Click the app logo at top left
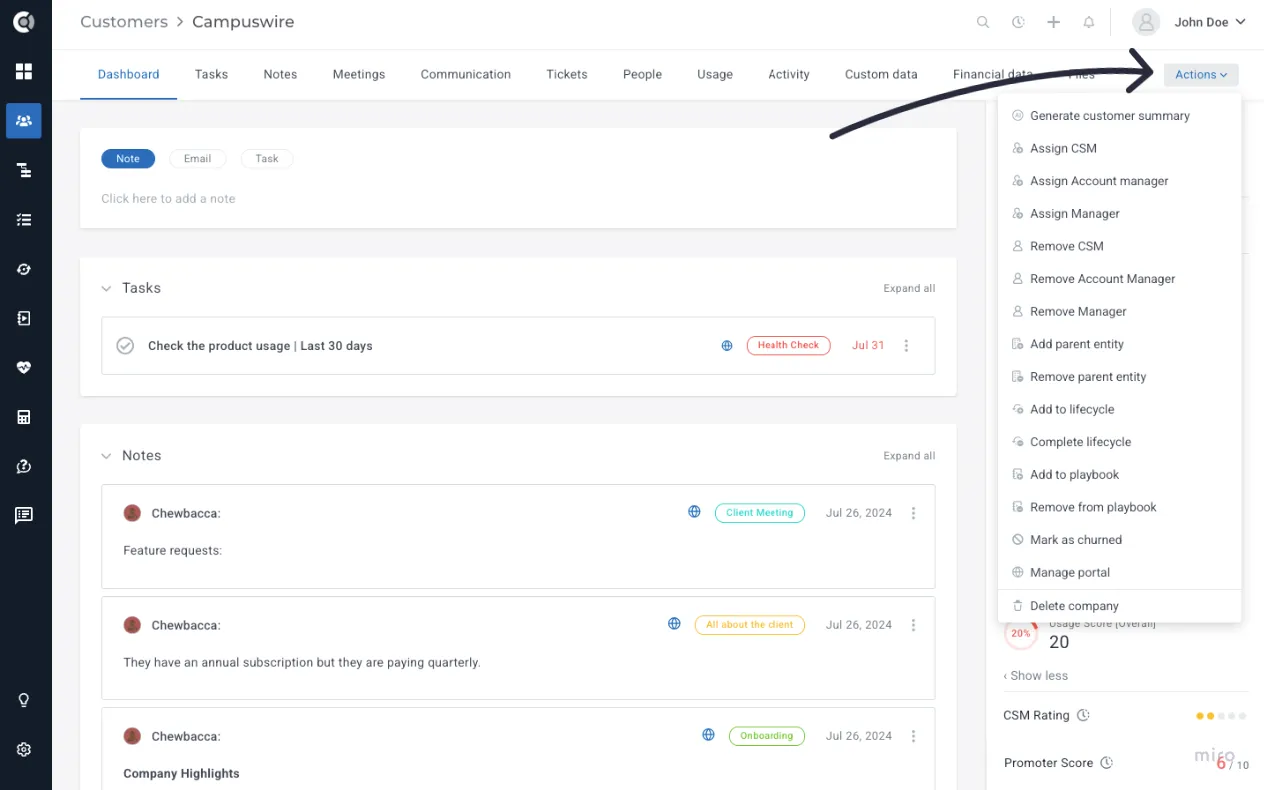 point(24,22)
